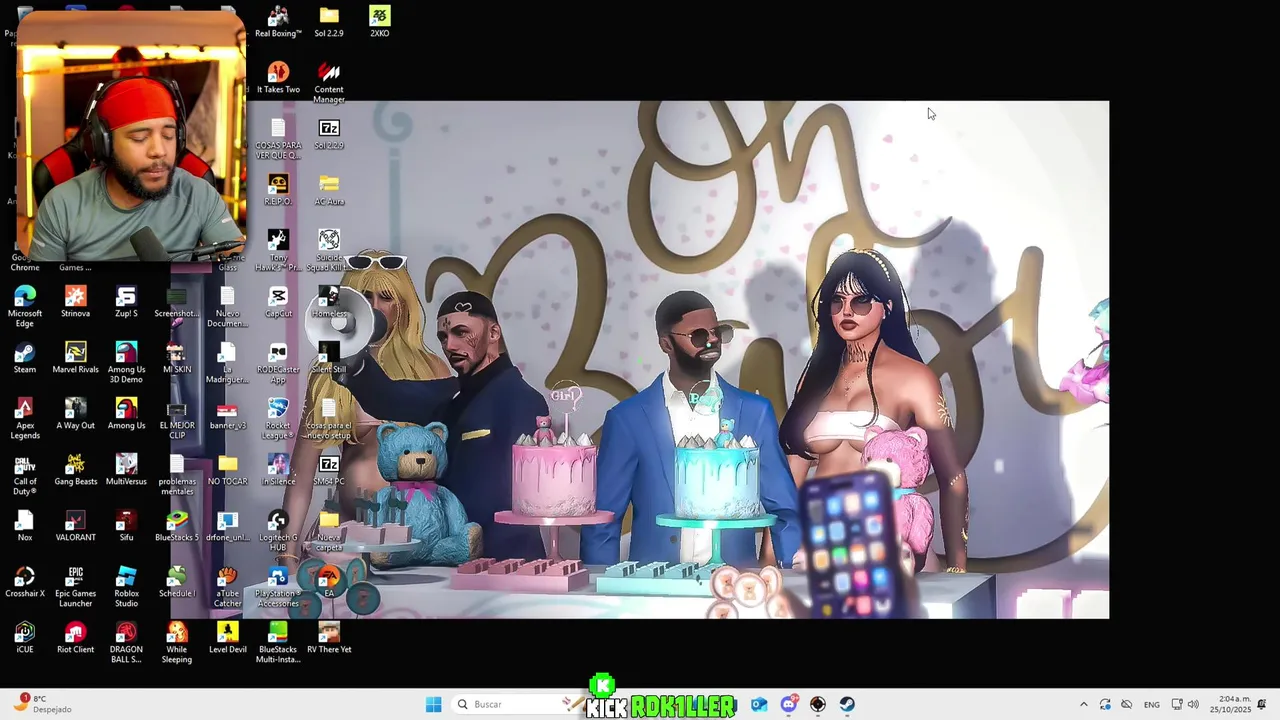
Task: Open the Real Boxing desktop shortcut
Action: pos(278,22)
